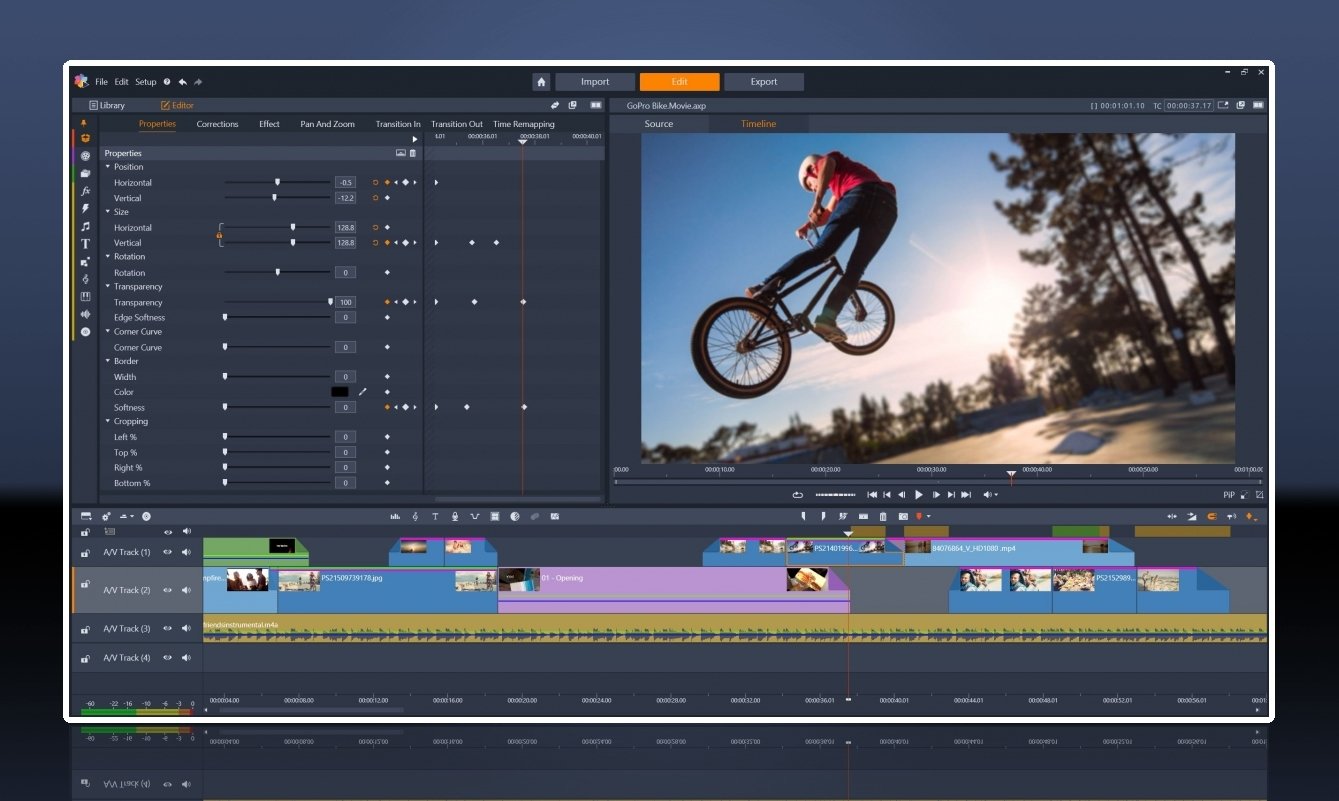The image size is (1339, 801).
Task: Open the music note sound library icon
Action: (x=85, y=226)
